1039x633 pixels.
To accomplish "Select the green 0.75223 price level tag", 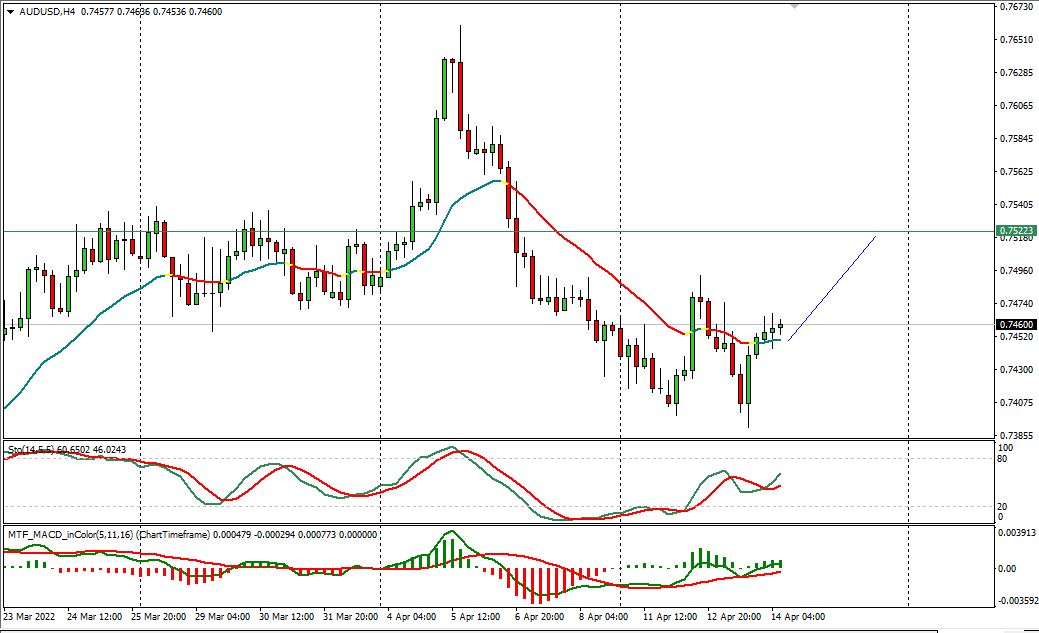I will pos(1016,231).
